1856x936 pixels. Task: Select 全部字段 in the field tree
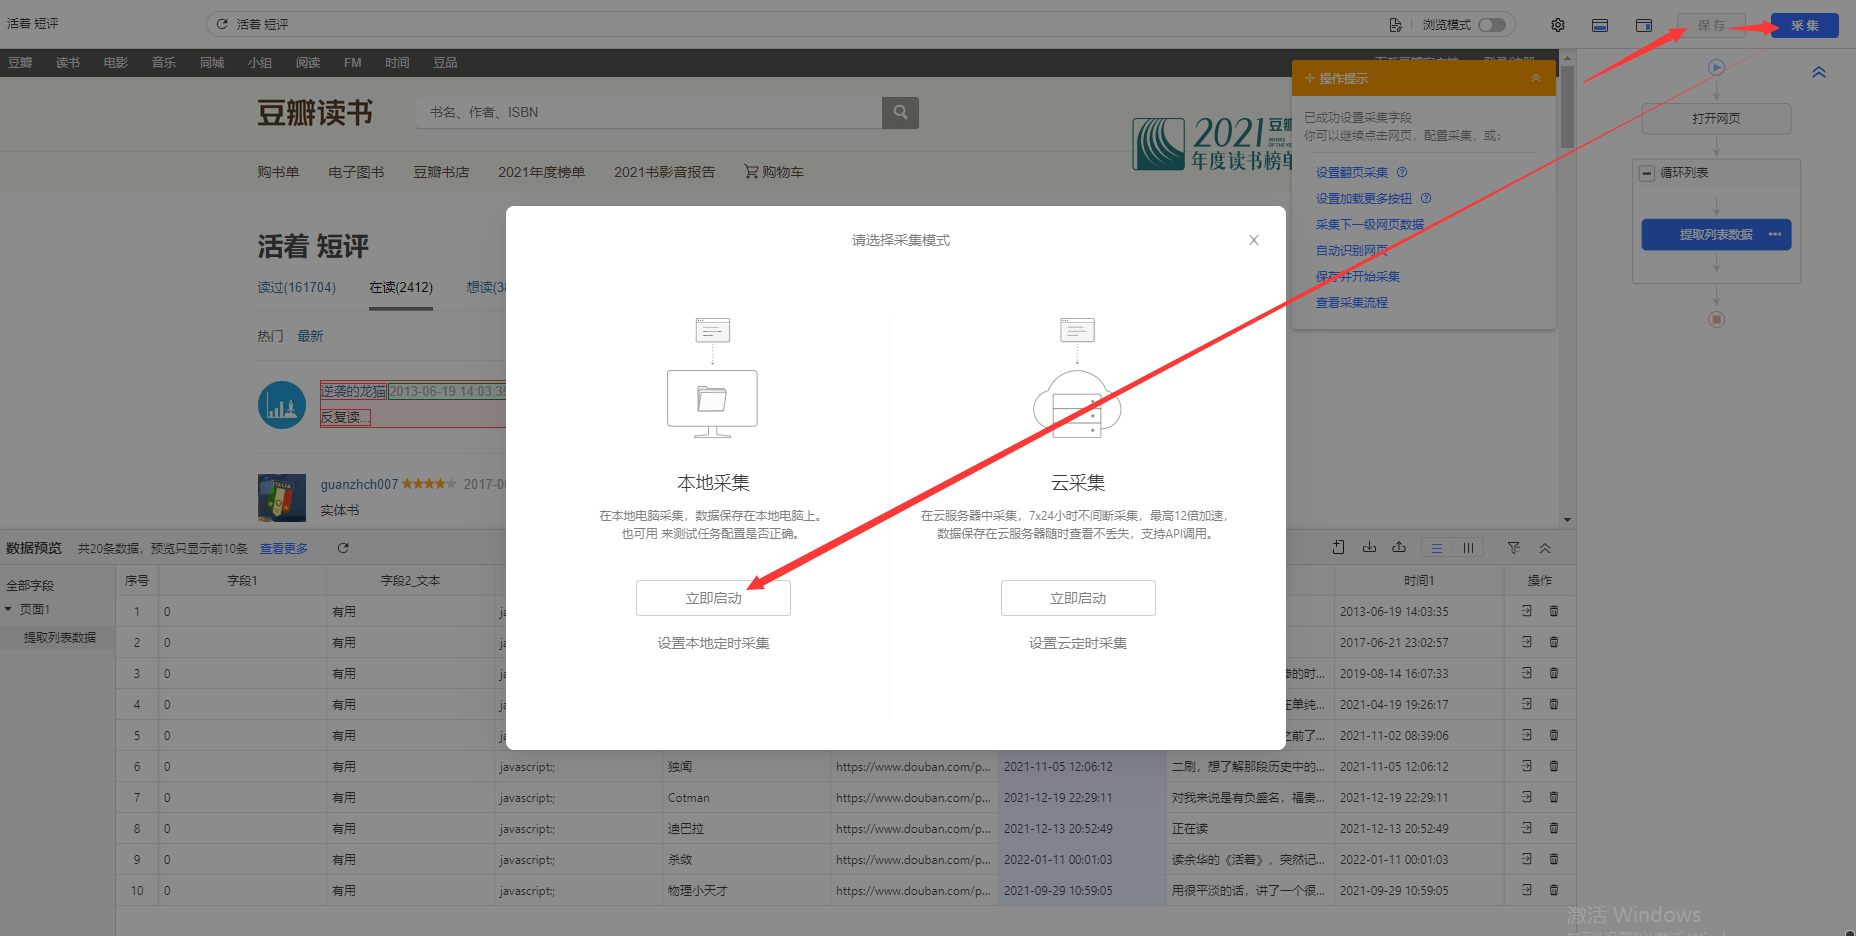30,585
